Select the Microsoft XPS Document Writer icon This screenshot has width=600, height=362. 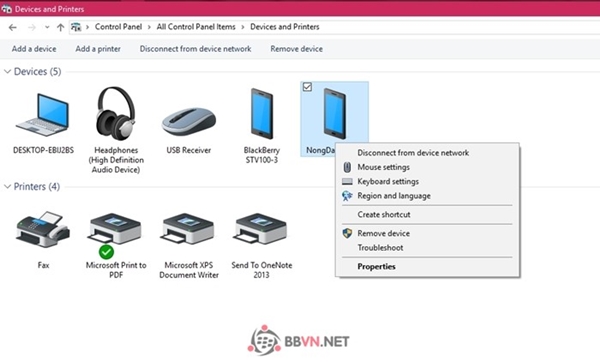(x=188, y=229)
